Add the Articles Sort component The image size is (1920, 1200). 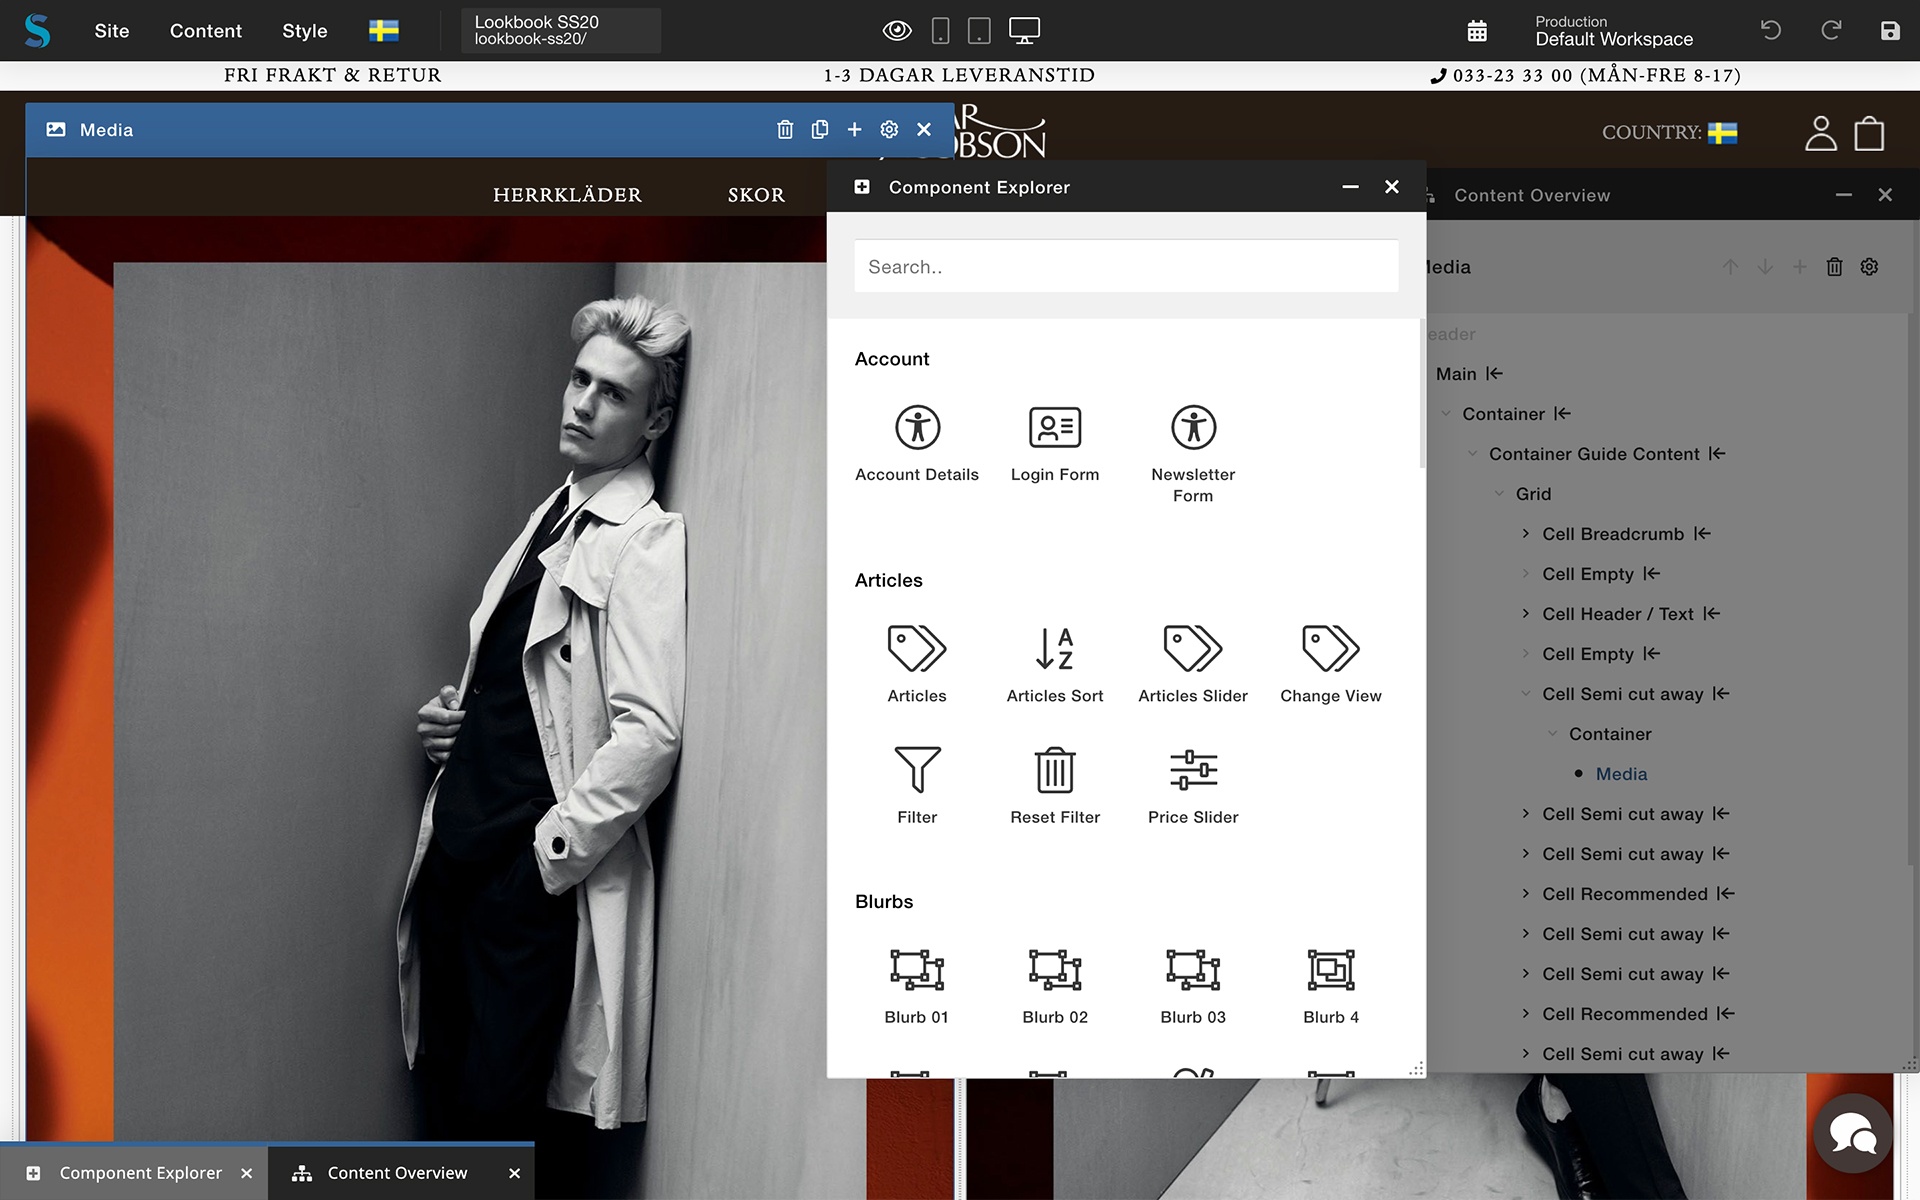click(1055, 664)
